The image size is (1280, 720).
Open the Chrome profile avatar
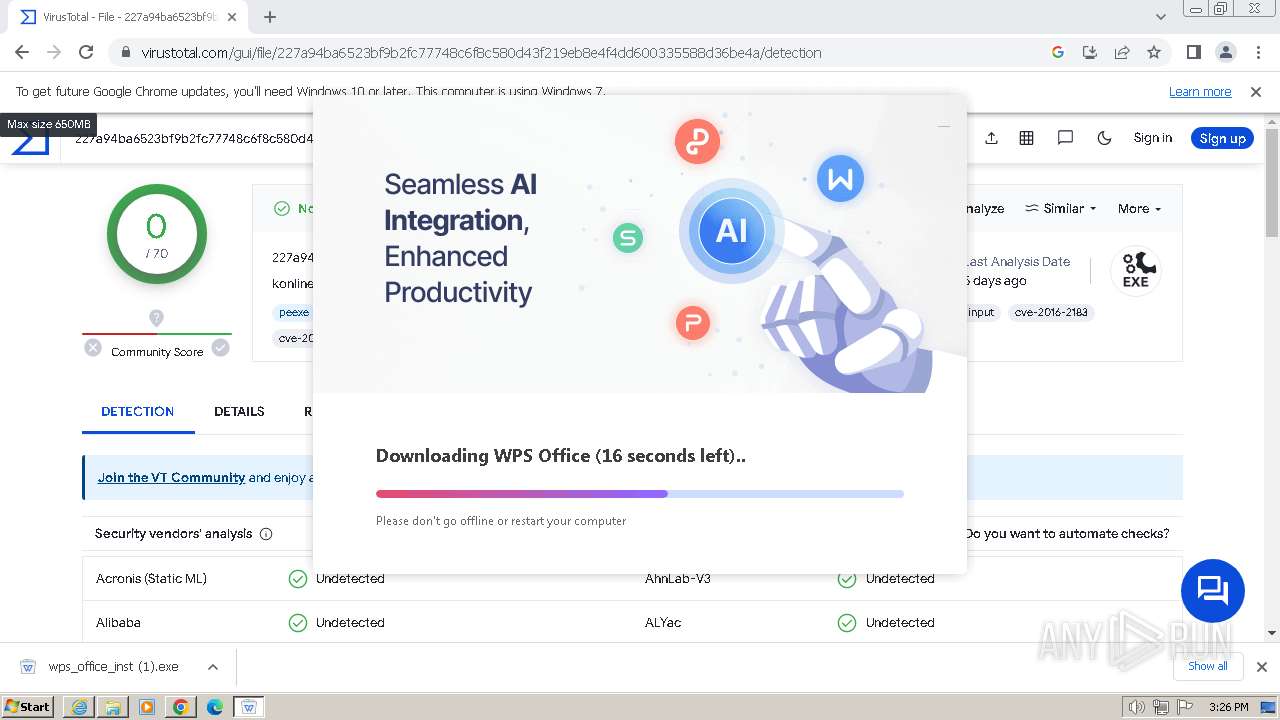click(1225, 52)
